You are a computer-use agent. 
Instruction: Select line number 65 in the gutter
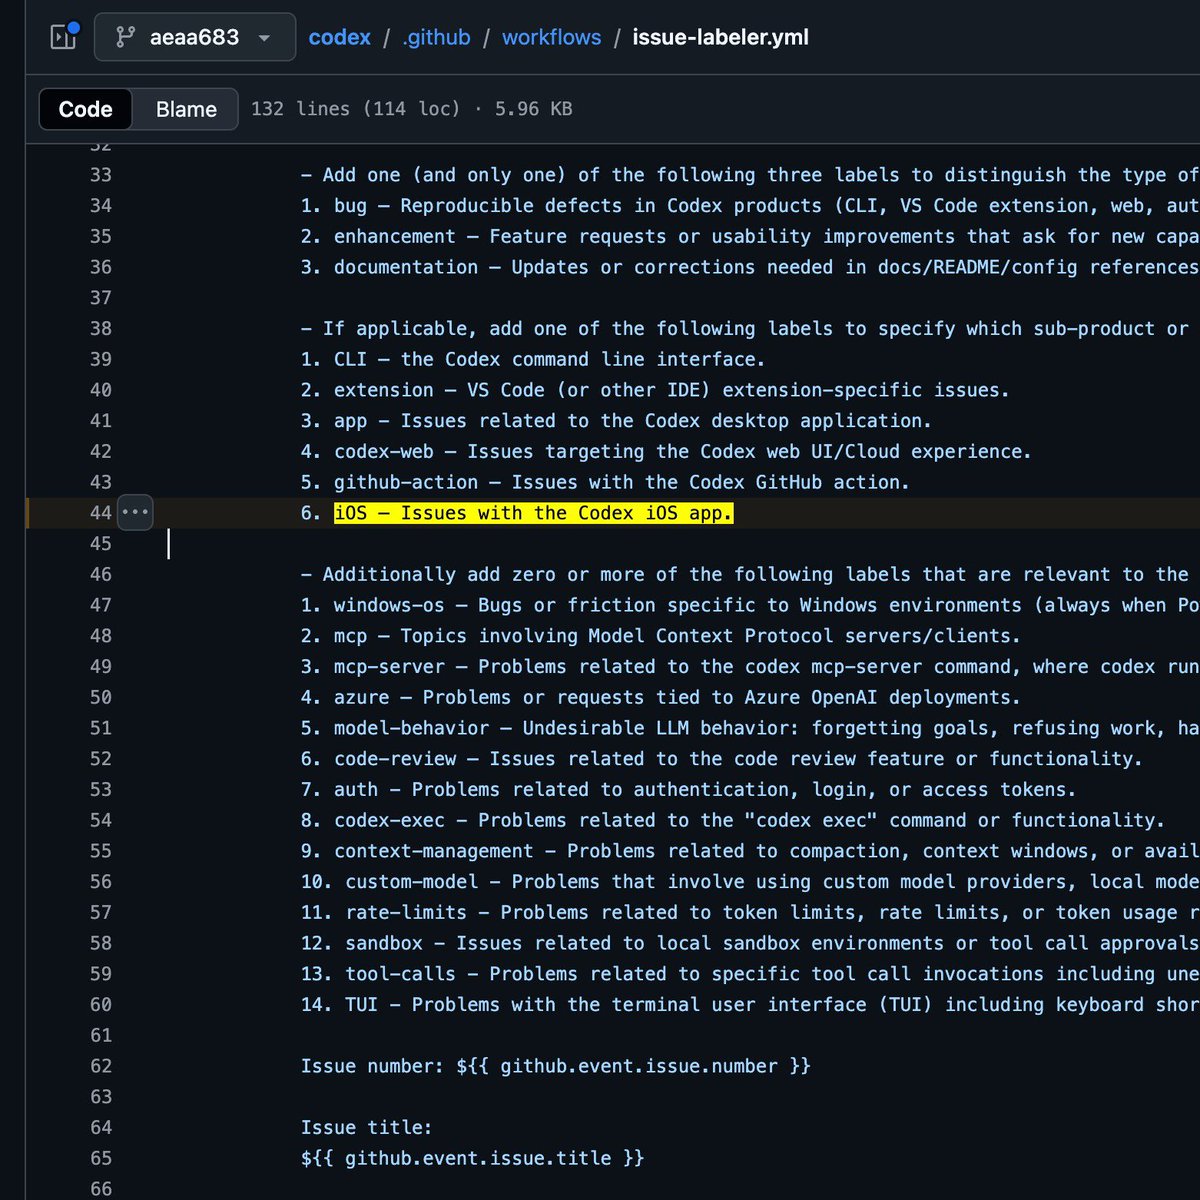[x=101, y=1158]
